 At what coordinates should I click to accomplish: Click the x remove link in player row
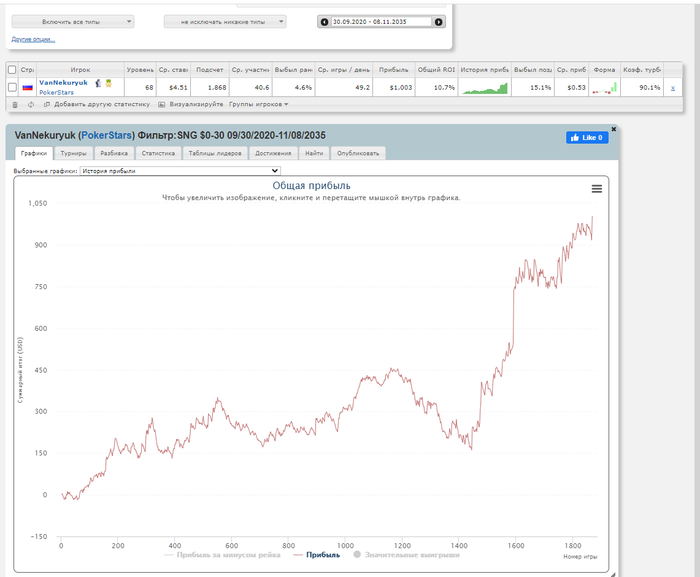(x=673, y=88)
